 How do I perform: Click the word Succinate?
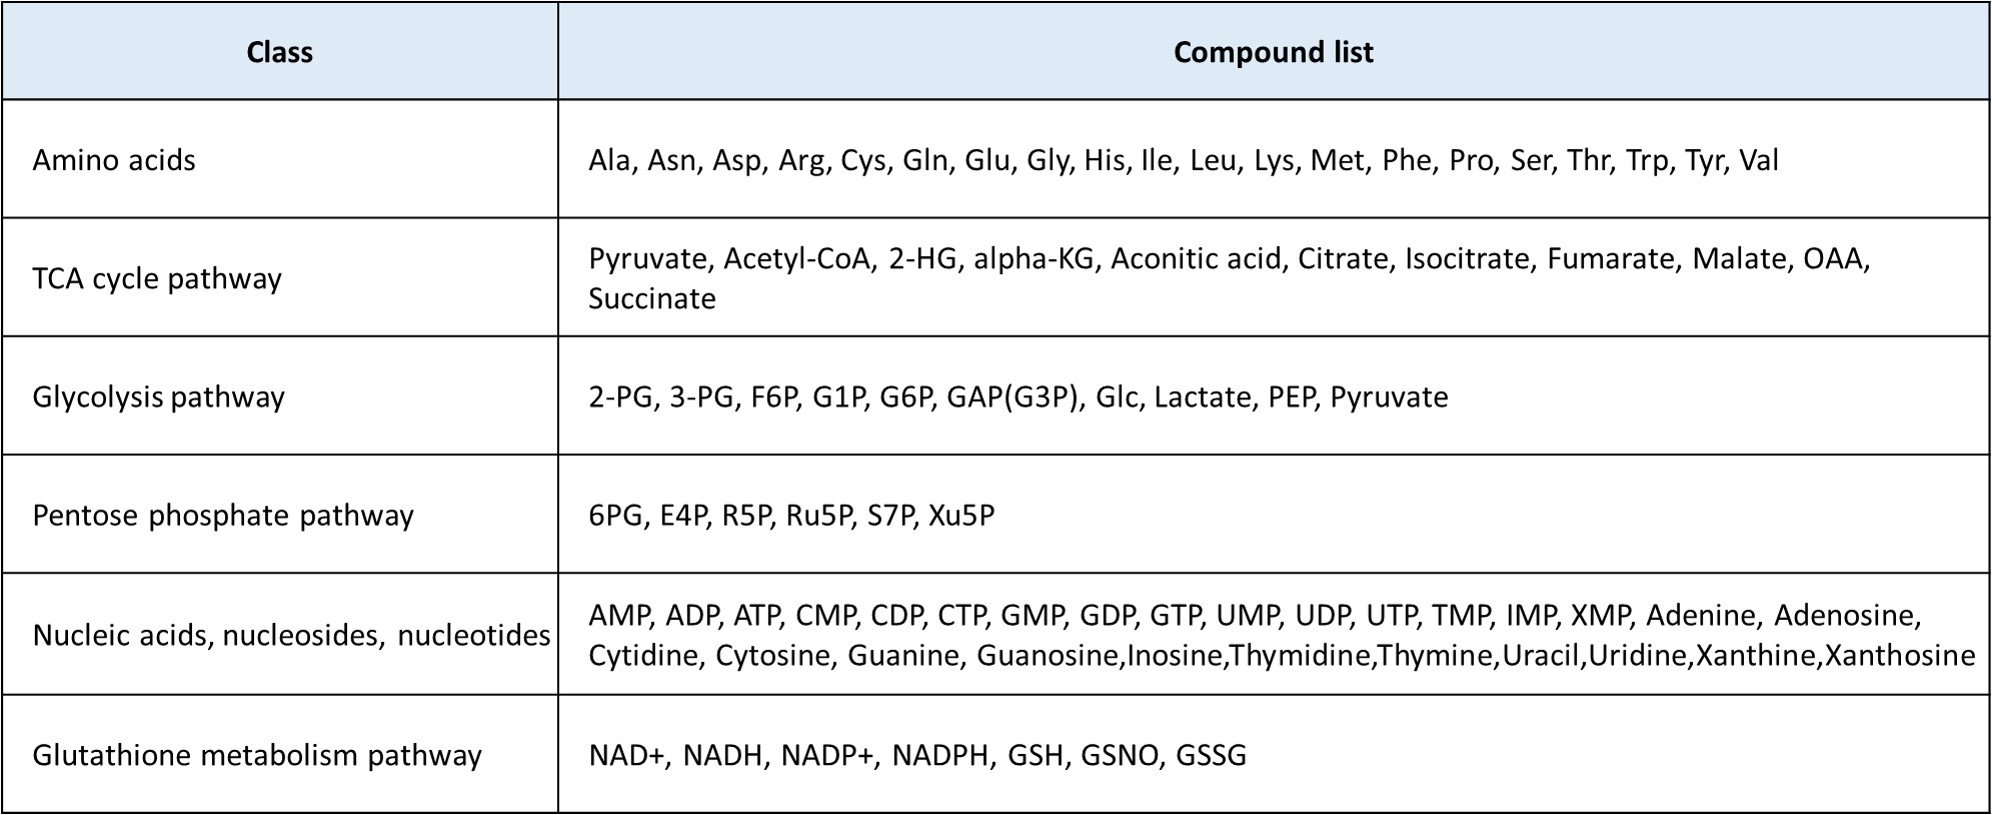[x=652, y=299]
